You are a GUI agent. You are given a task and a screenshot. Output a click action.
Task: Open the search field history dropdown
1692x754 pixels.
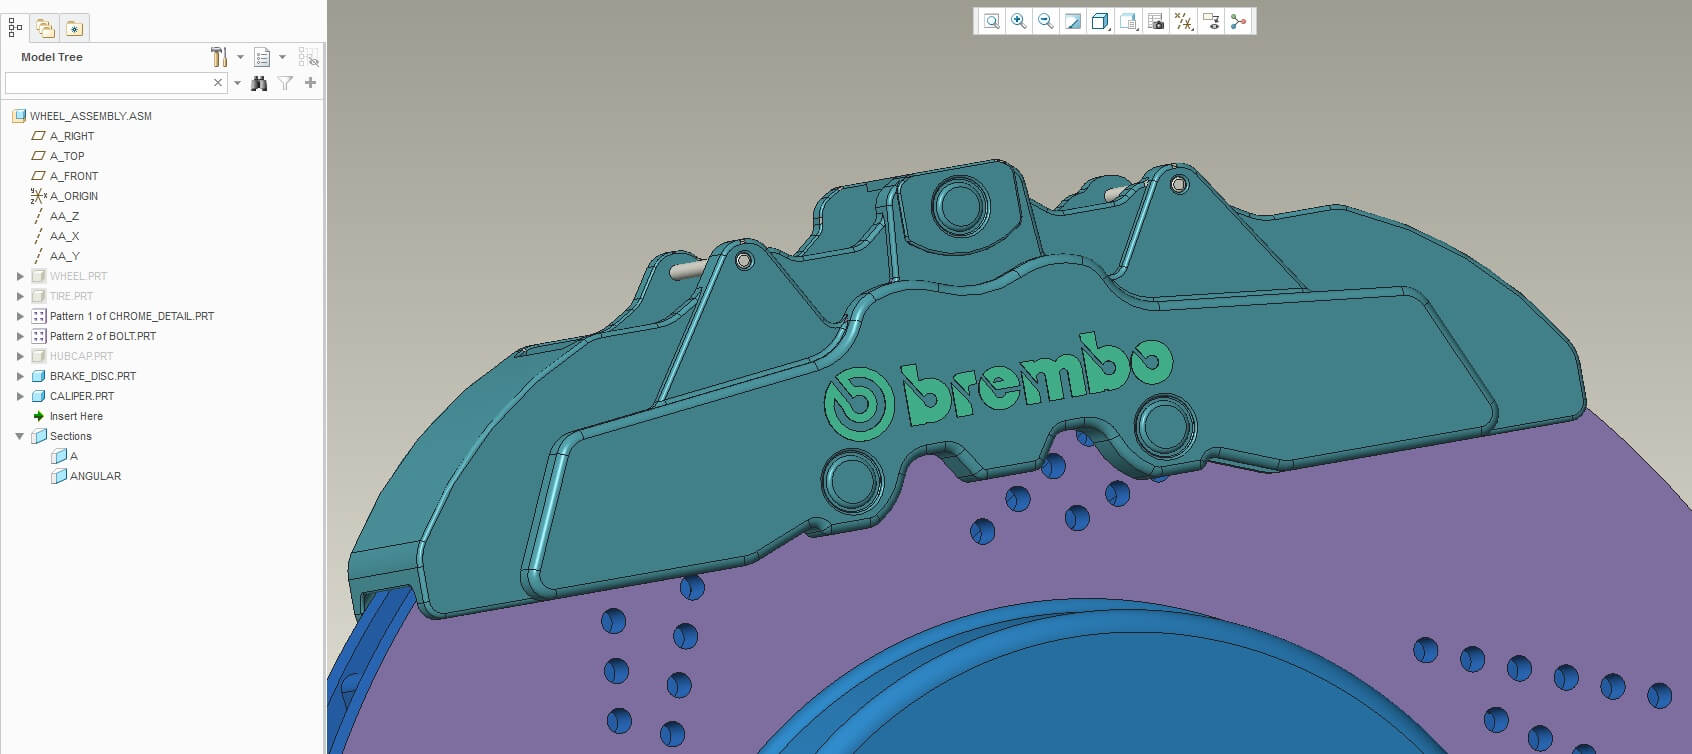tap(237, 83)
